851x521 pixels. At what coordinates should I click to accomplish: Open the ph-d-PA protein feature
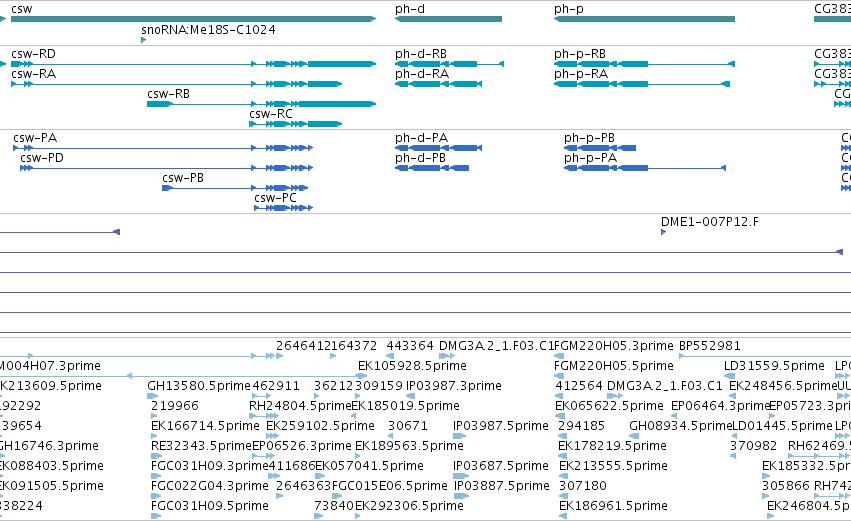(x=439, y=148)
